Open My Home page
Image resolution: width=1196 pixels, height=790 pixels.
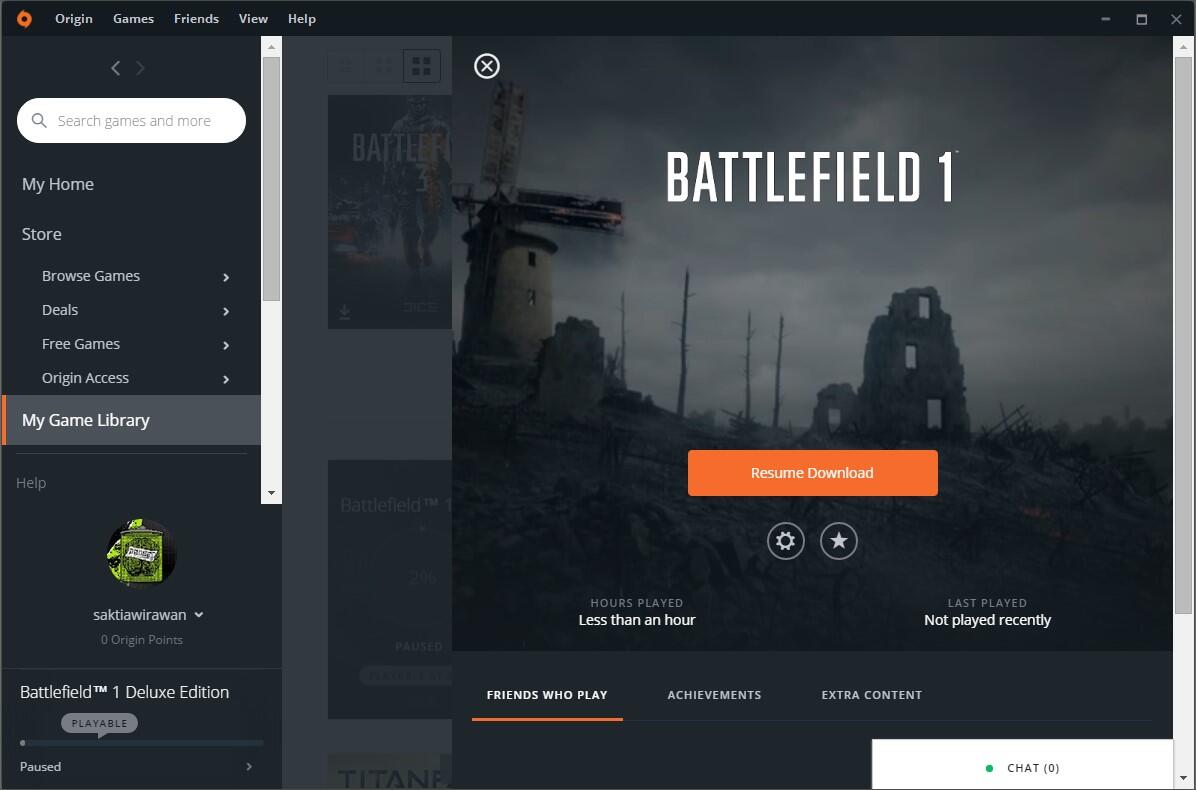(x=58, y=185)
